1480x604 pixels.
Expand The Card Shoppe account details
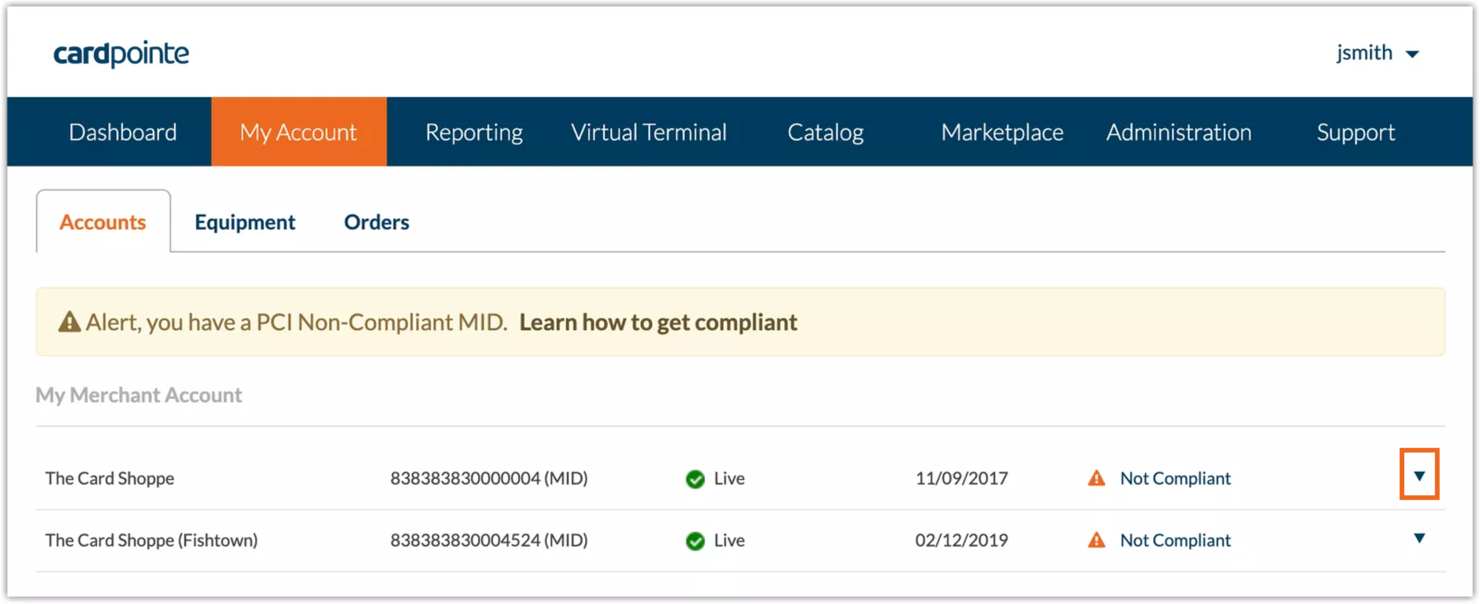click(1419, 476)
